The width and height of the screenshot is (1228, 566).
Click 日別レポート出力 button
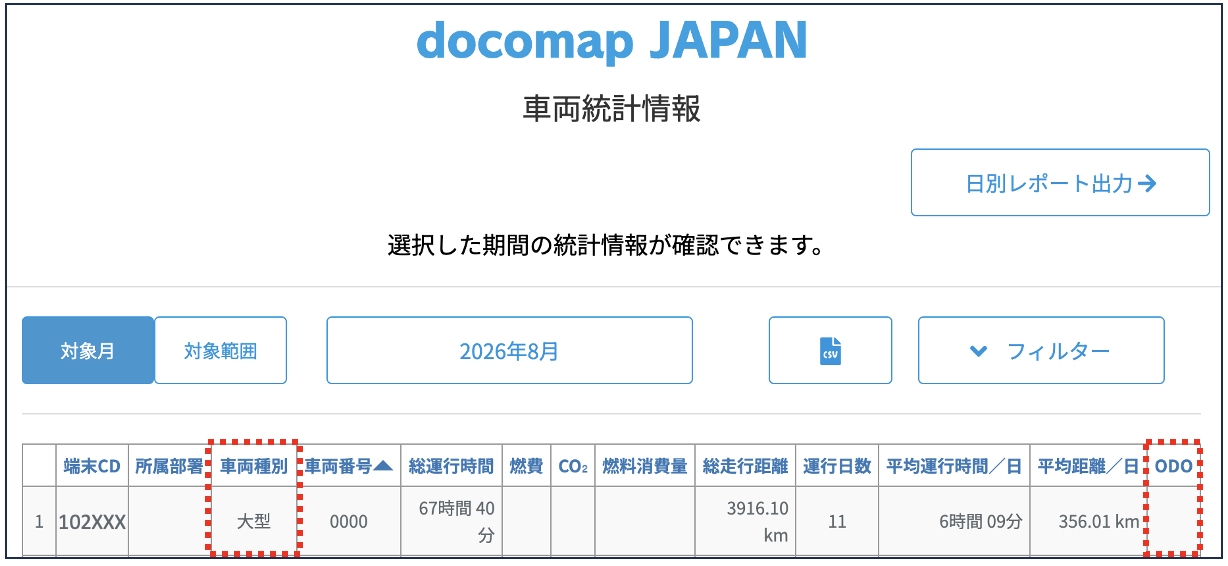[x=1060, y=183]
